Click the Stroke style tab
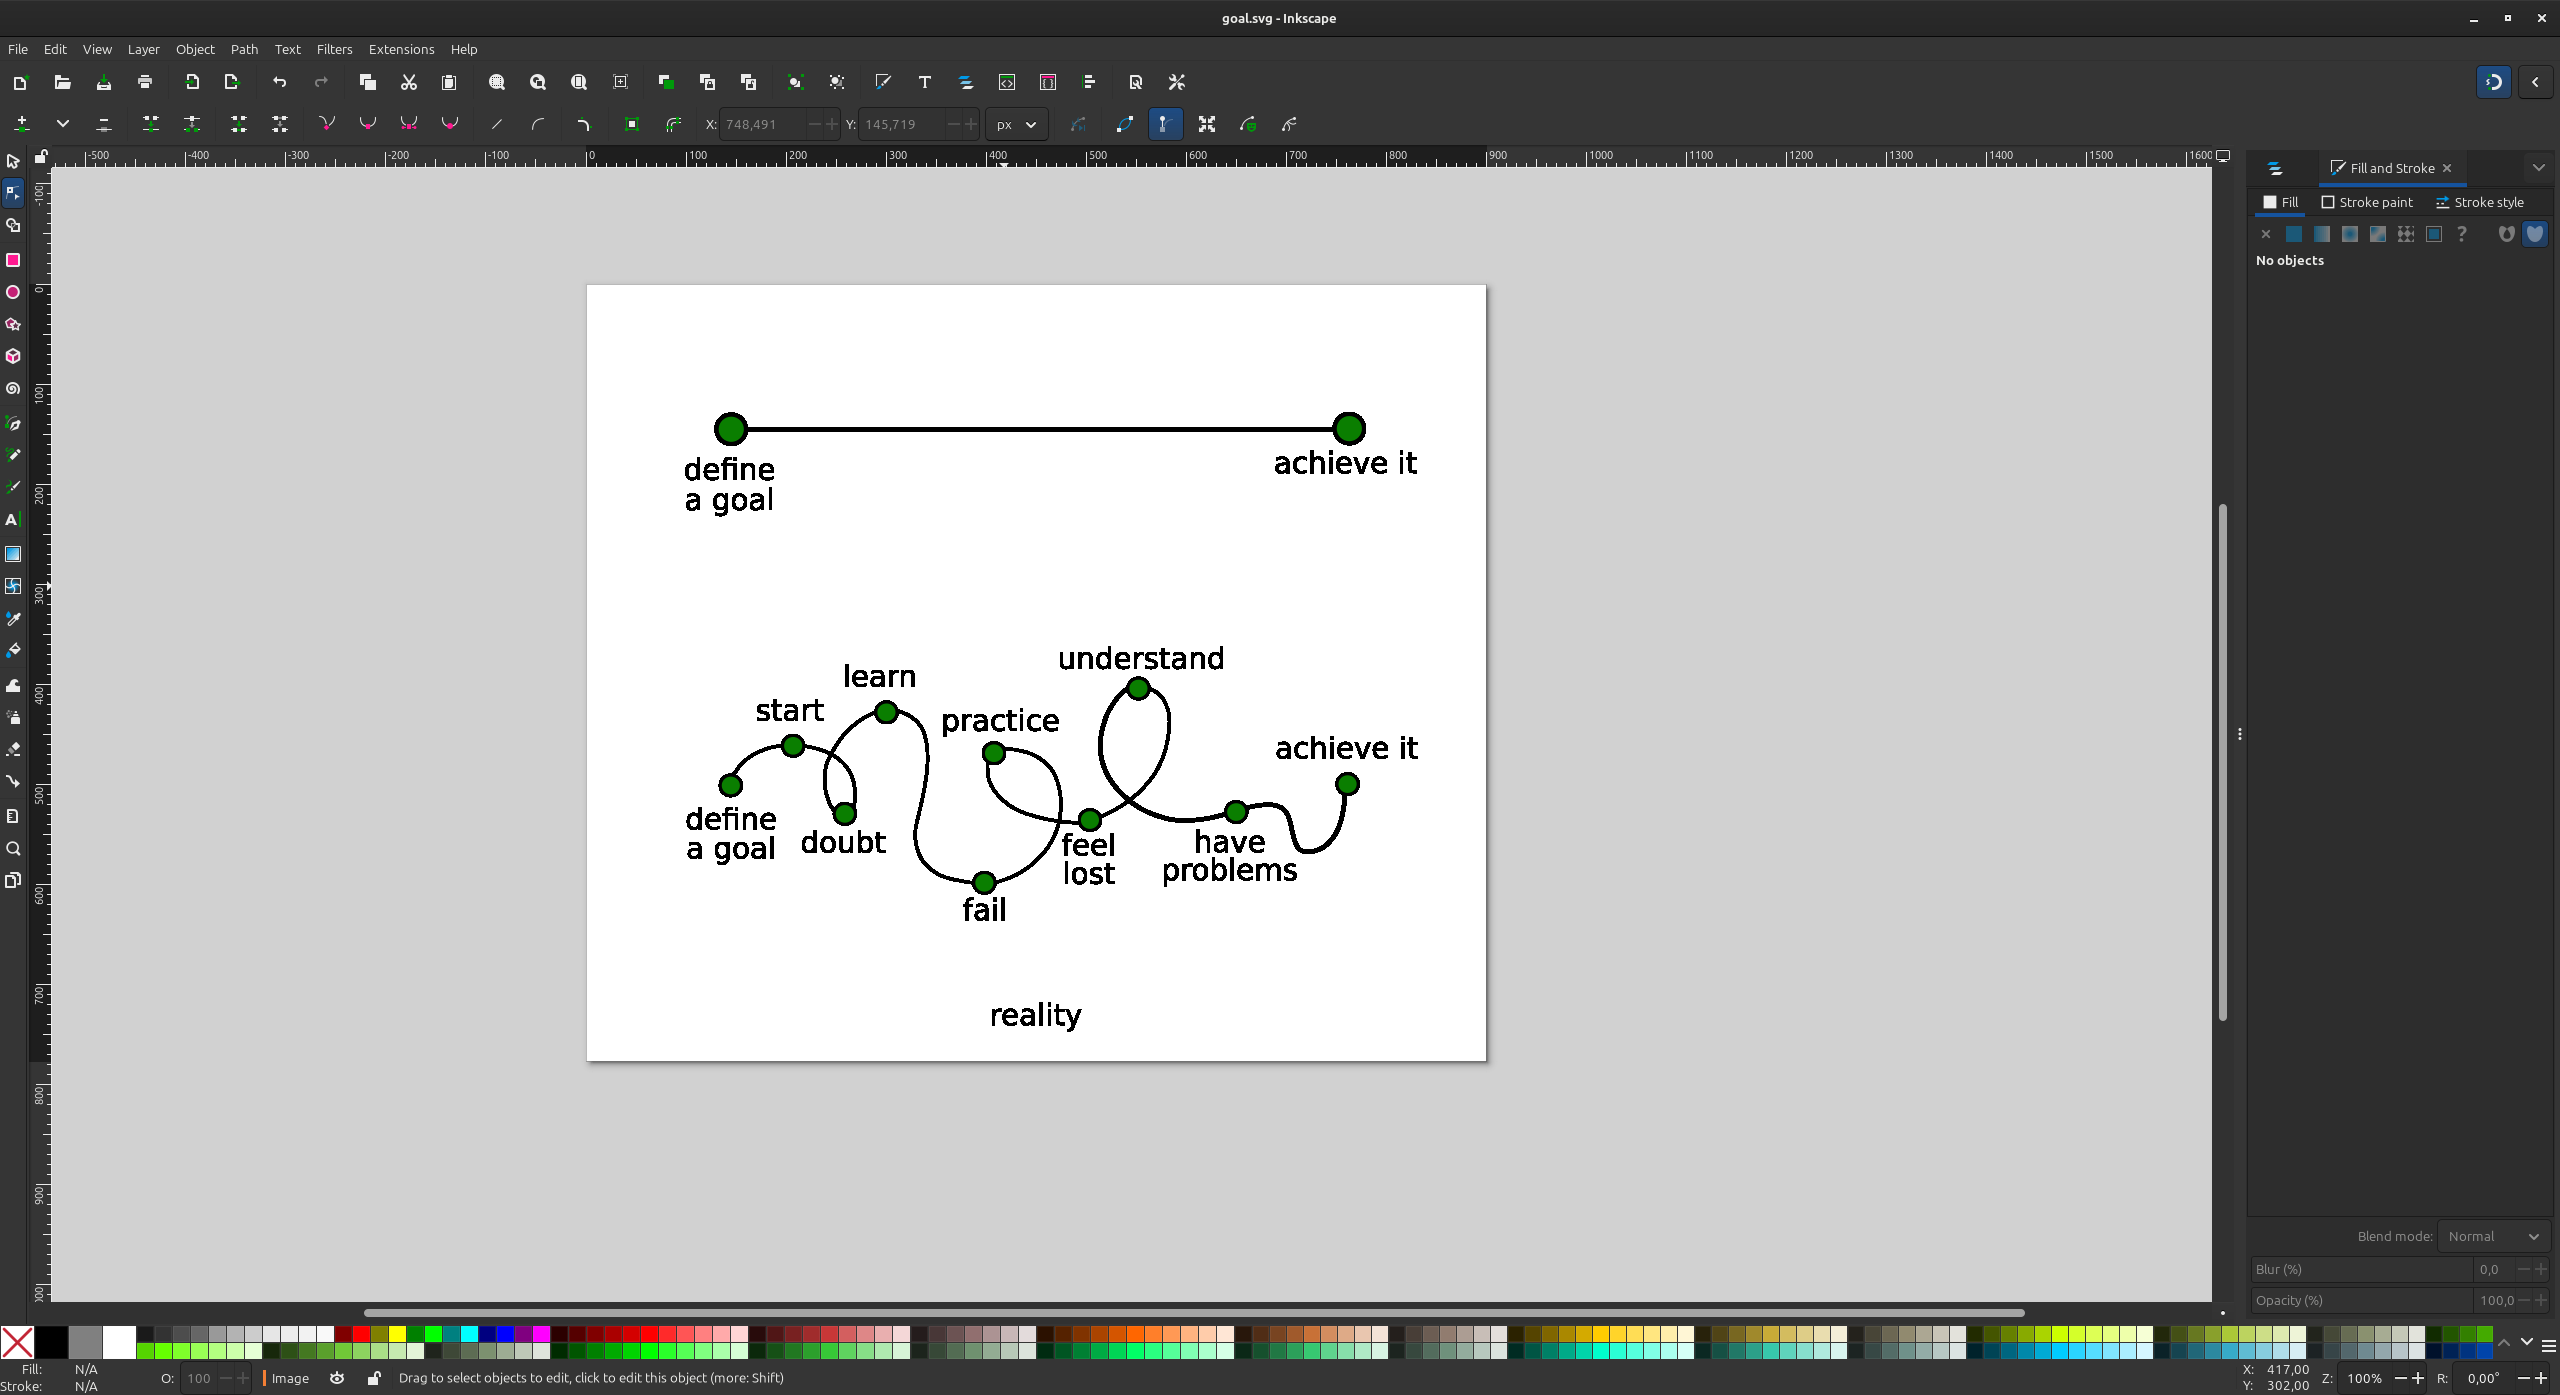 (2480, 202)
